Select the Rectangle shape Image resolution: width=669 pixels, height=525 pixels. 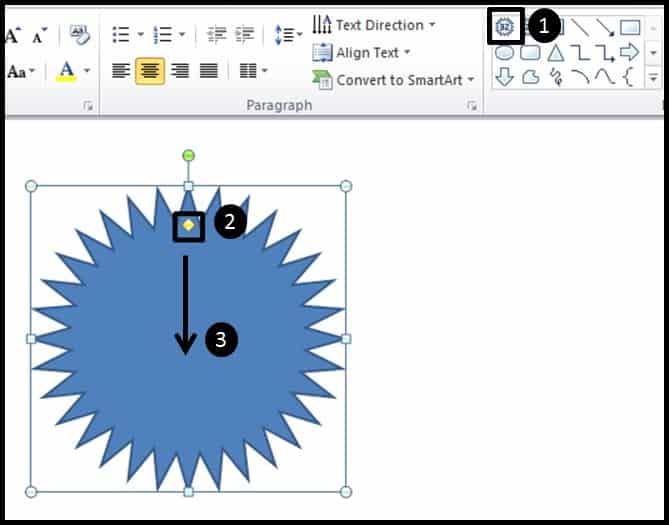pyautogui.click(x=630, y=27)
